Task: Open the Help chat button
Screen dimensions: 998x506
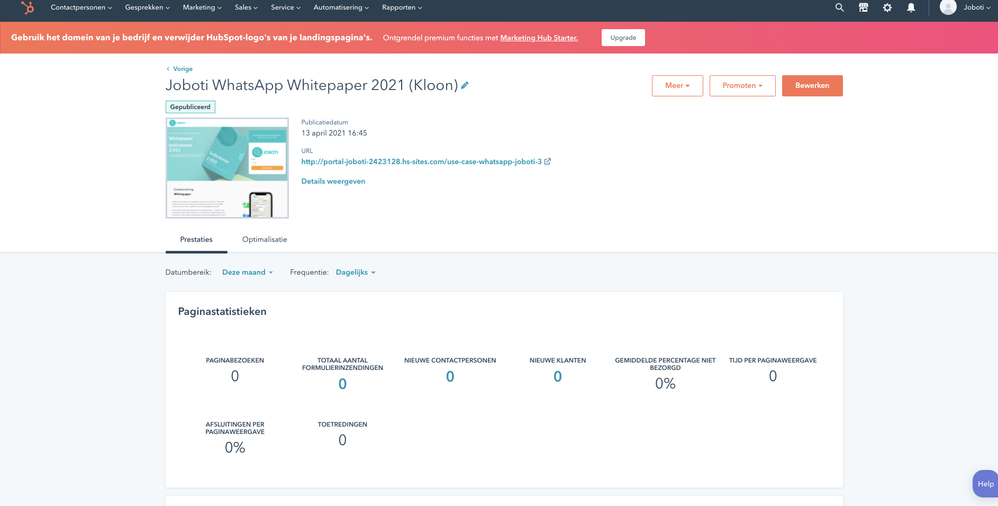Action: click(x=985, y=484)
